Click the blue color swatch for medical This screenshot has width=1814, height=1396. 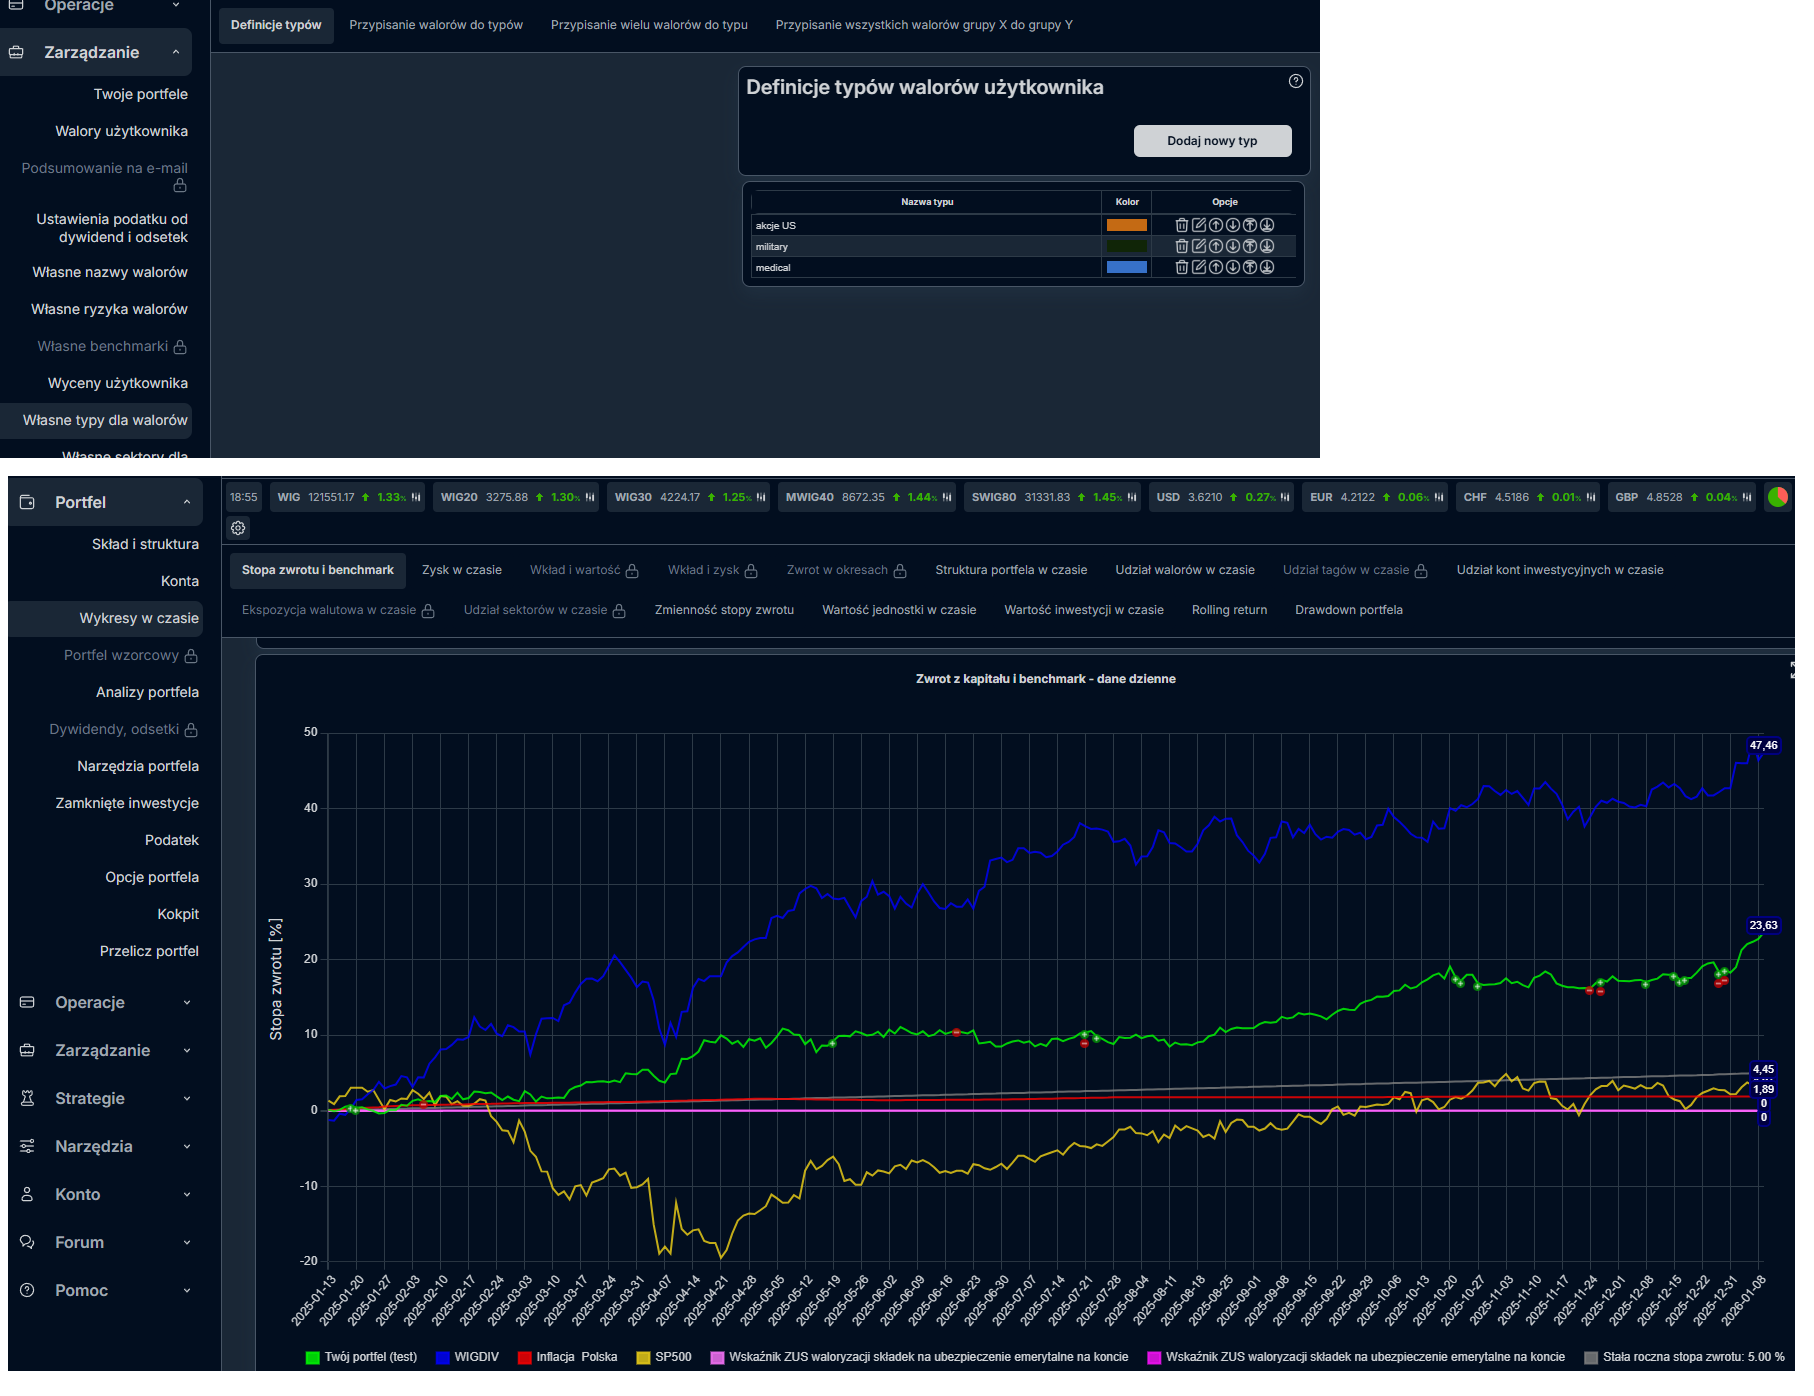1126,267
